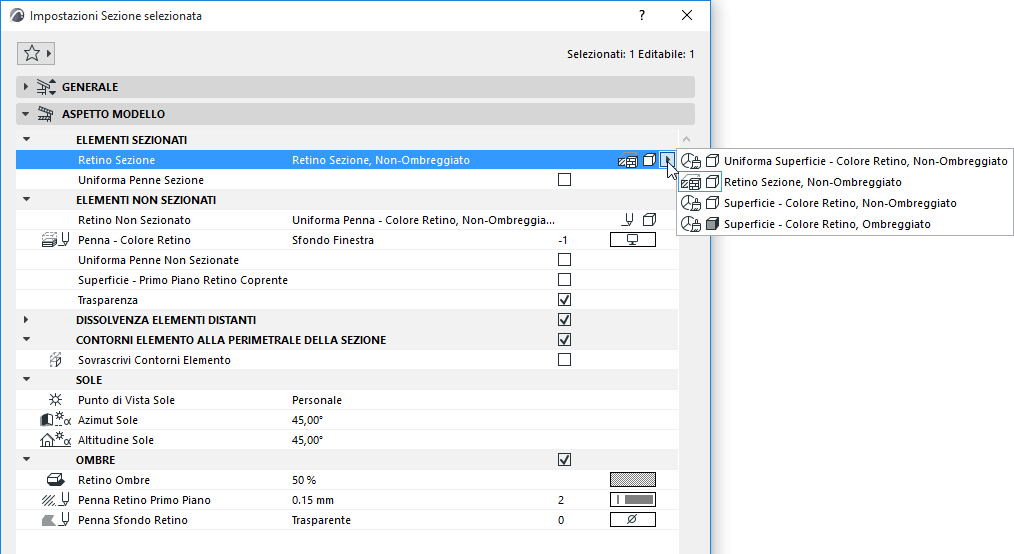Click shaded cube icon of Superficie Ombreggiato option
This screenshot has width=1014, height=554.
(x=713, y=224)
